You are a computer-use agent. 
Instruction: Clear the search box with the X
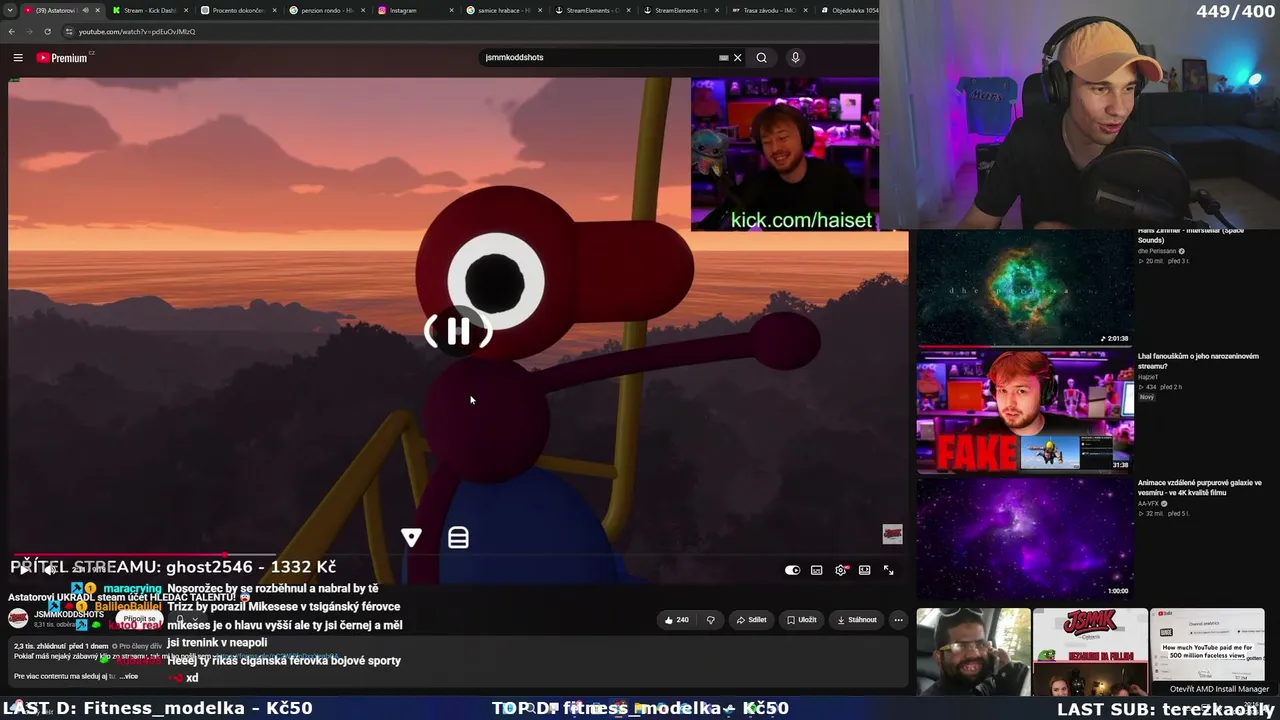[x=738, y=58]
